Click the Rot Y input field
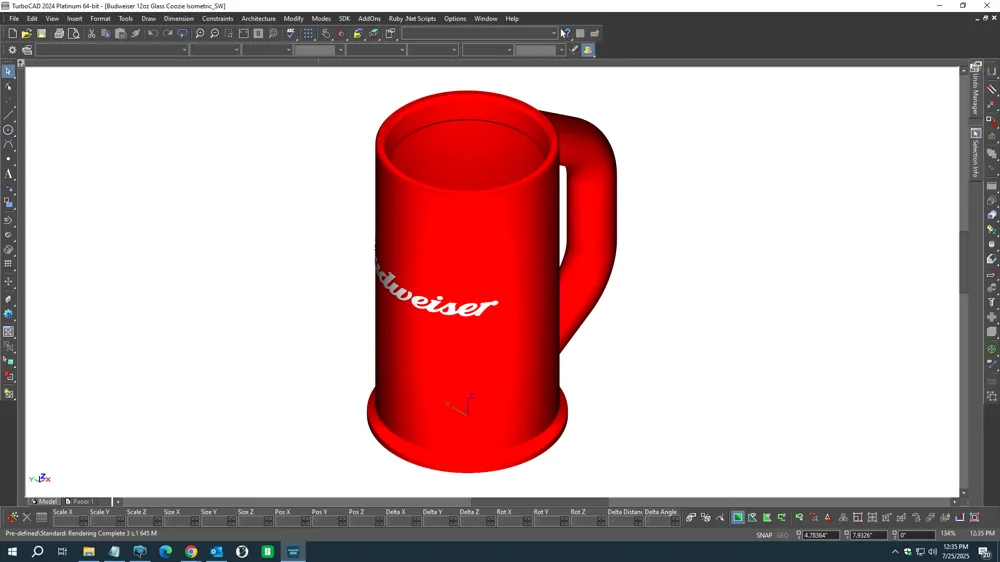This screenshot has height=562, width=1000. click(x=550, y=521)
